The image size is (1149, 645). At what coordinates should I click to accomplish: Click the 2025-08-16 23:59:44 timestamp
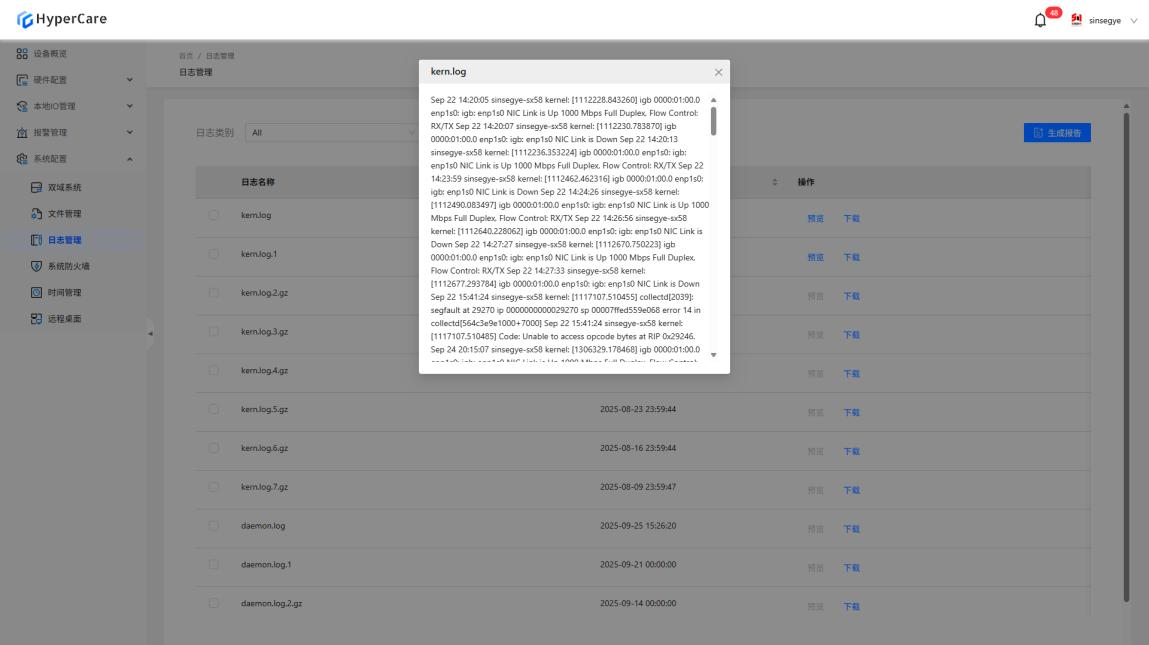(638, 448)
